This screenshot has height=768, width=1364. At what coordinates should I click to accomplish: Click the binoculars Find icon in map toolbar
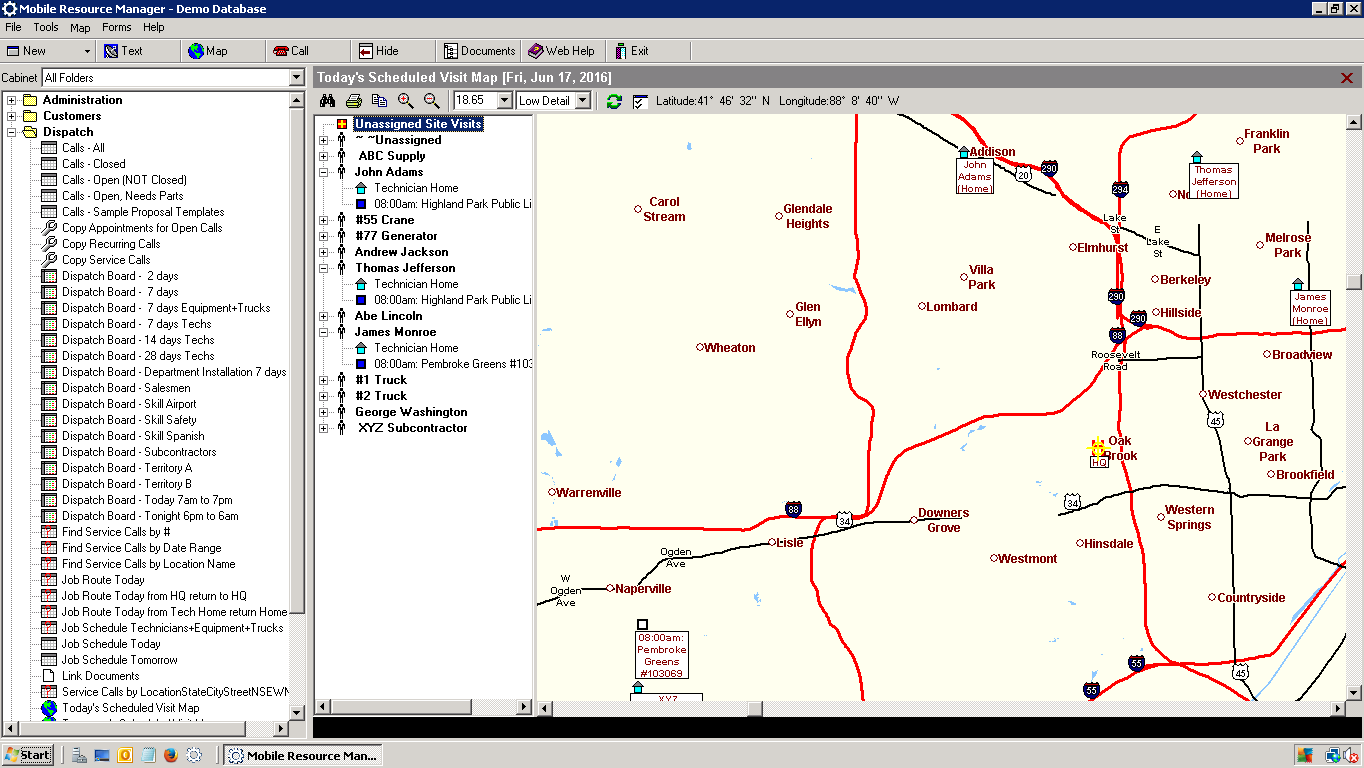[327, 101]
